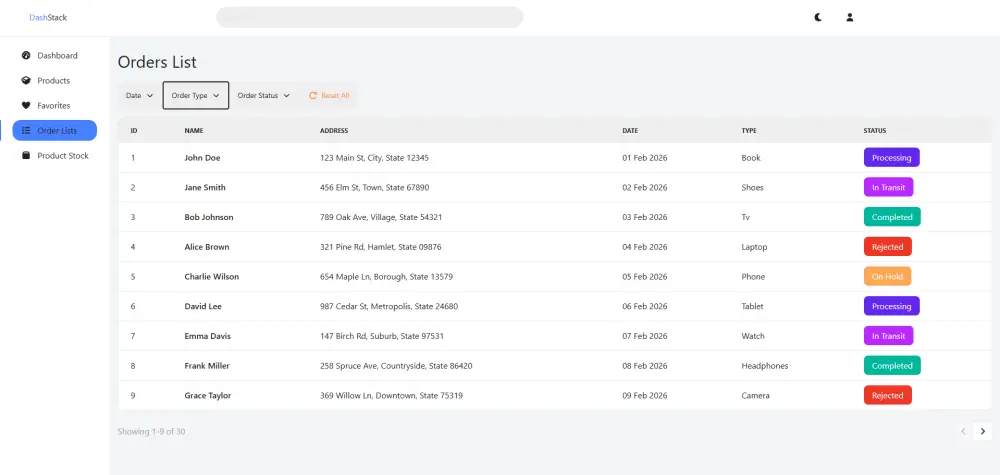Click the Products box icon in sidebar
Screen dimensions: 1000x475
point(26,80)
